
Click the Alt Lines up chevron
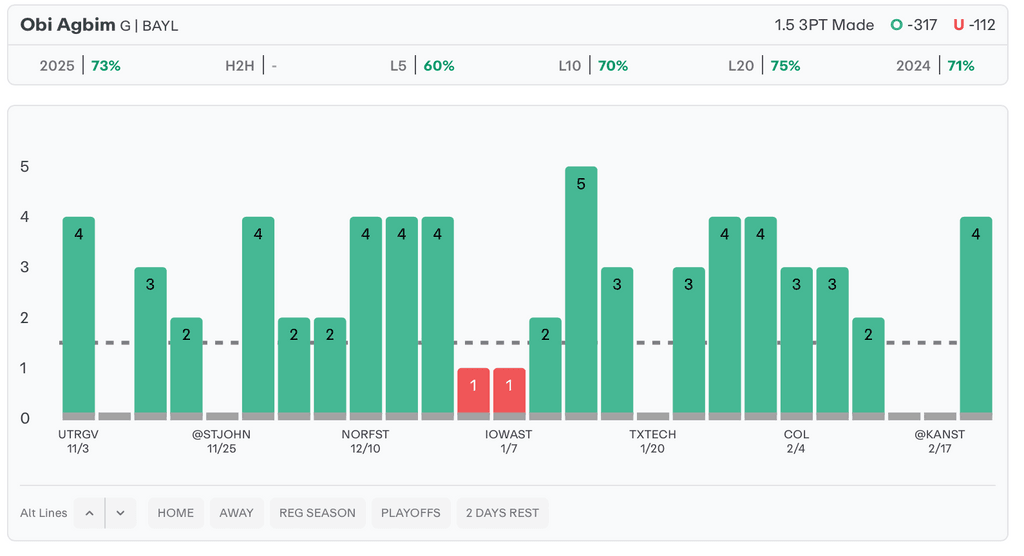(x=89, y=513)
